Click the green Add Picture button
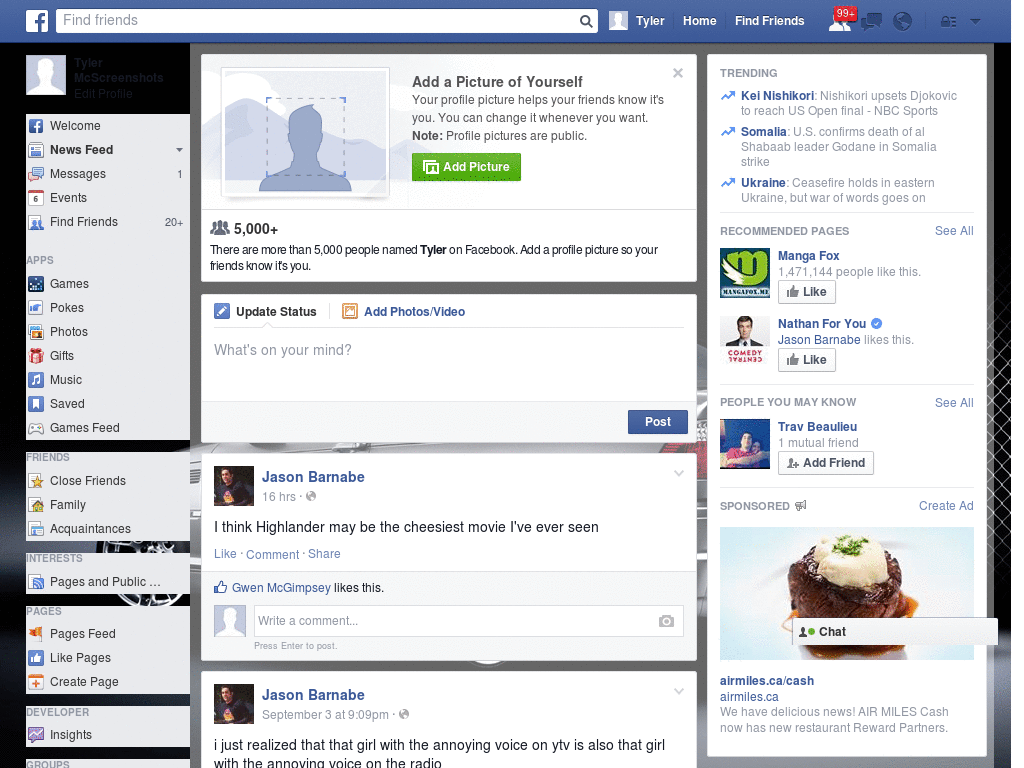 (466, 167)
